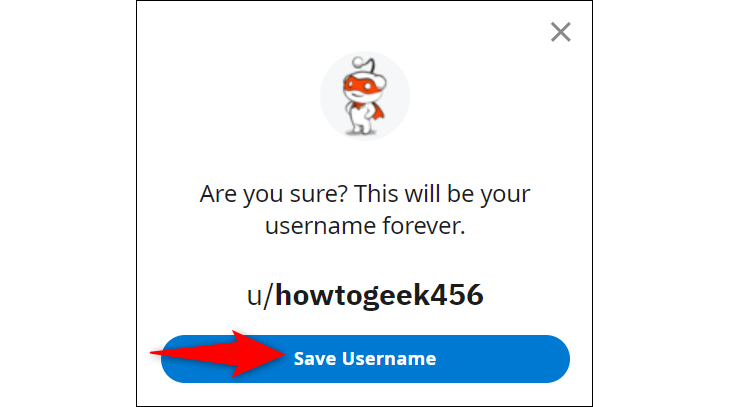Dismiss the dialog using the X icon
The image size is (730, 407).
tap(561, 32)
